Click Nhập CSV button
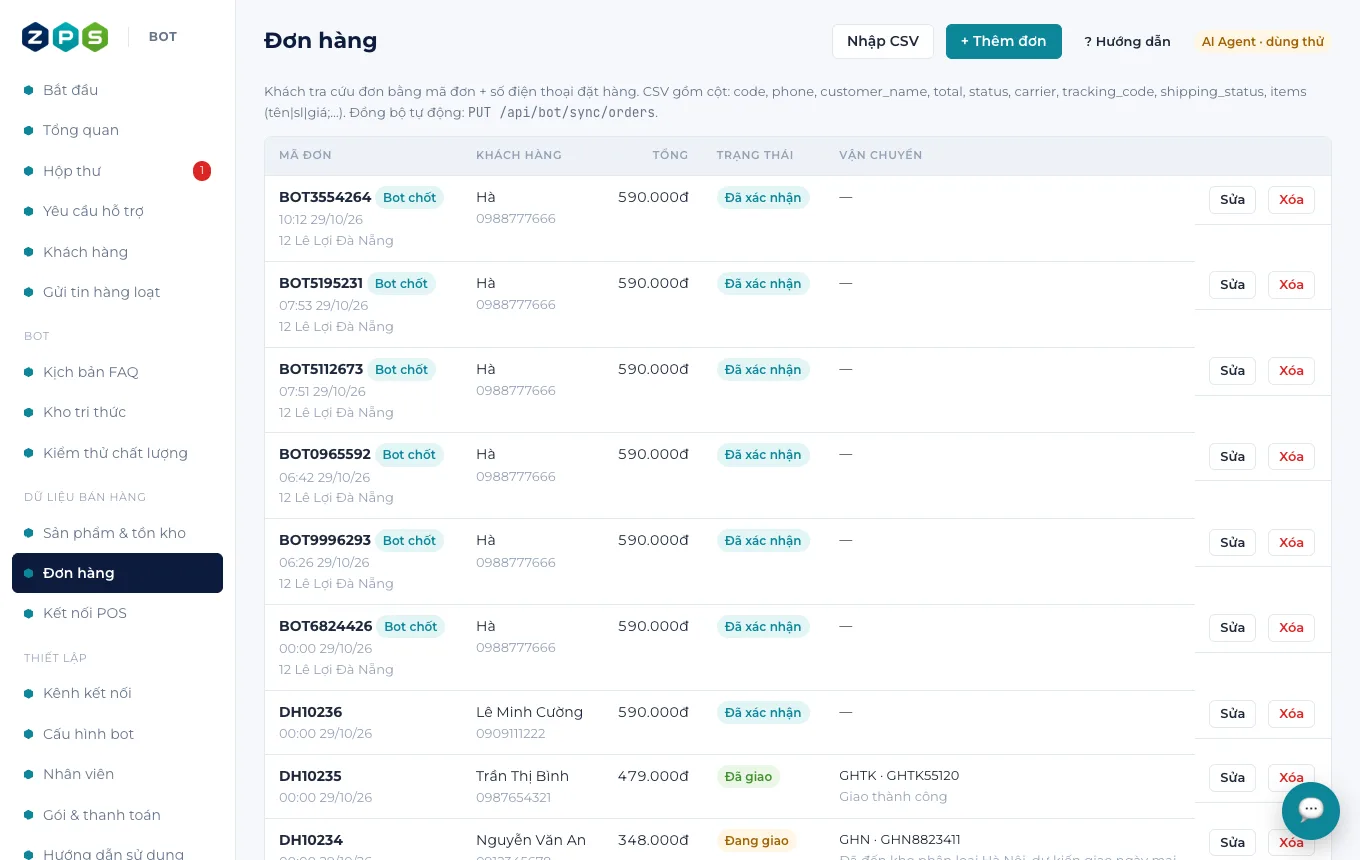 pyautogui.click(x=883, y=41)
